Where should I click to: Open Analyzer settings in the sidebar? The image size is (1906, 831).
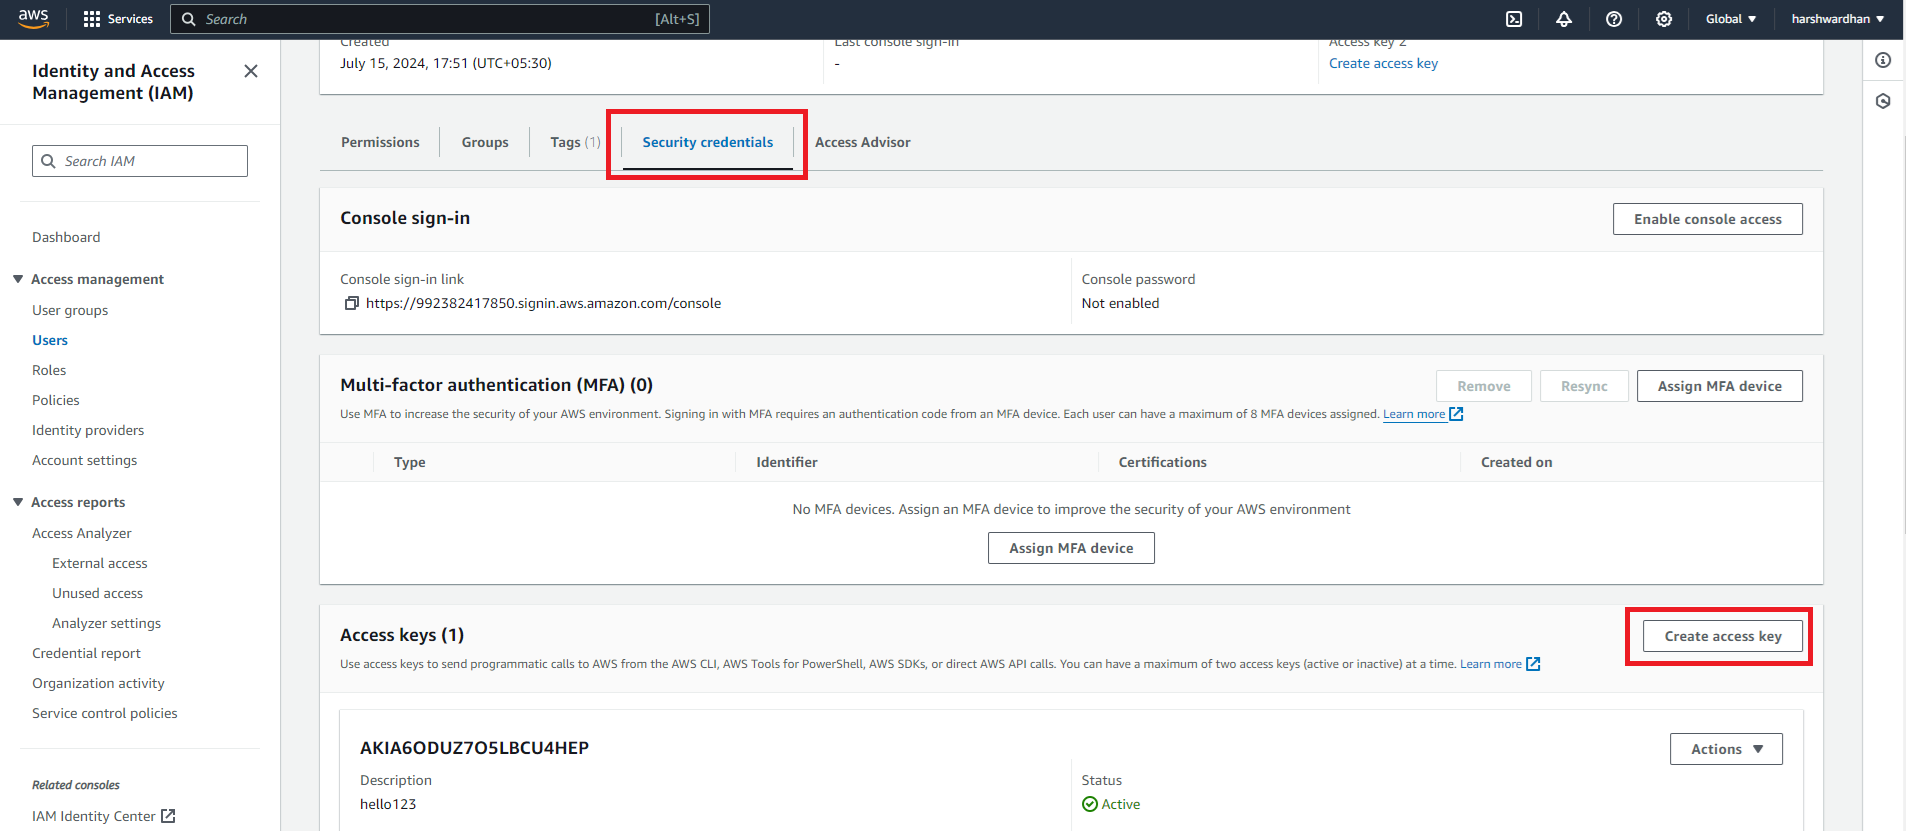click(107, 623)
